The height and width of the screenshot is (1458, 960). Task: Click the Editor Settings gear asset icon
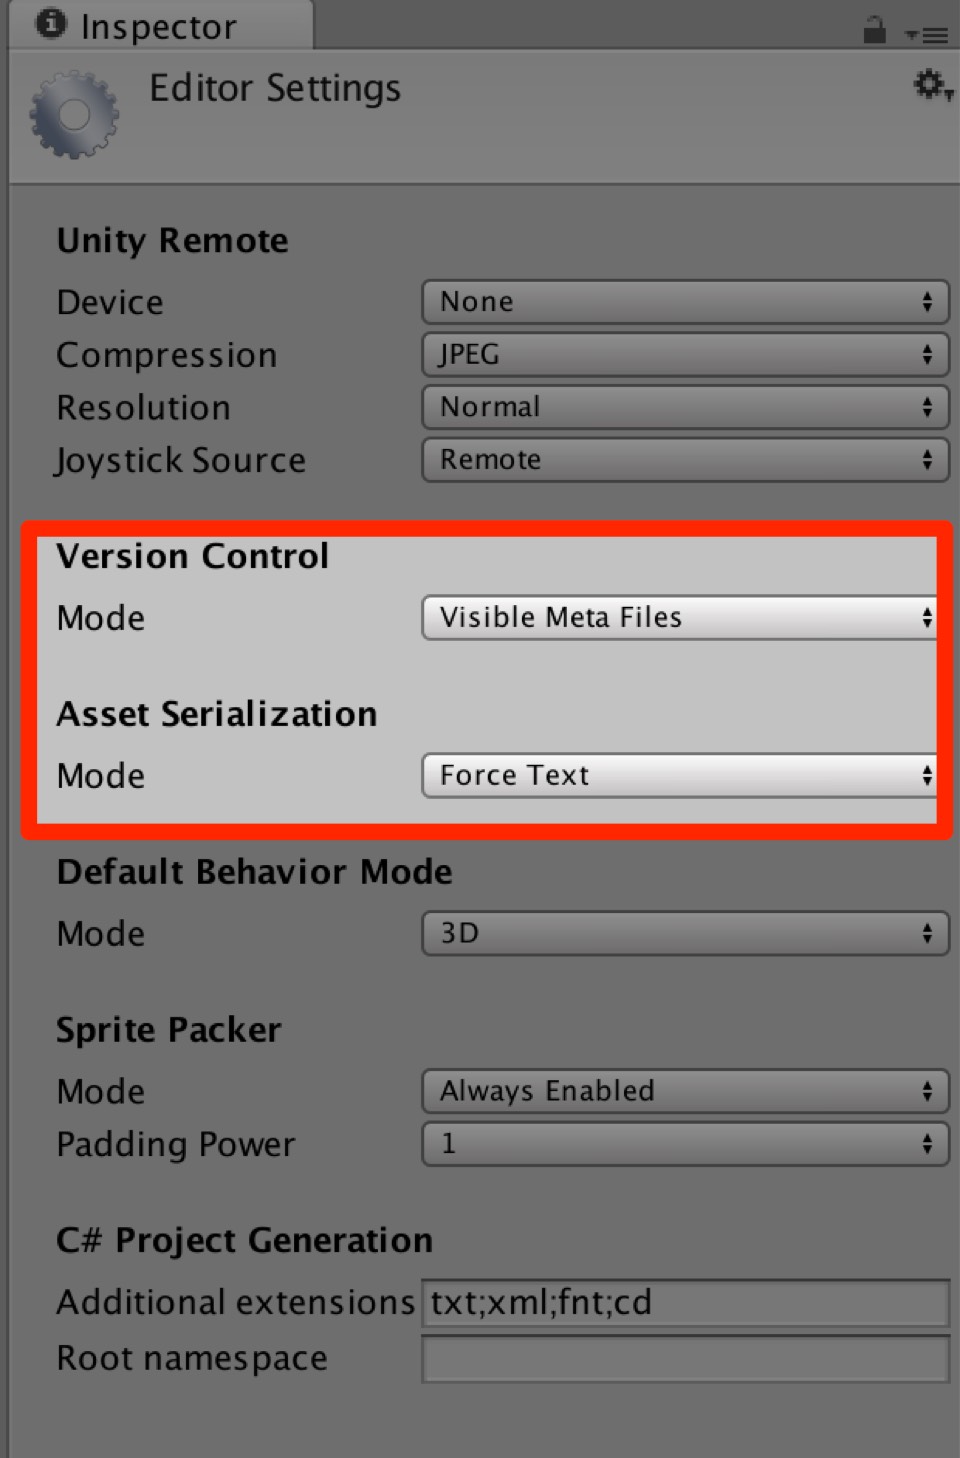coord(73,114)
